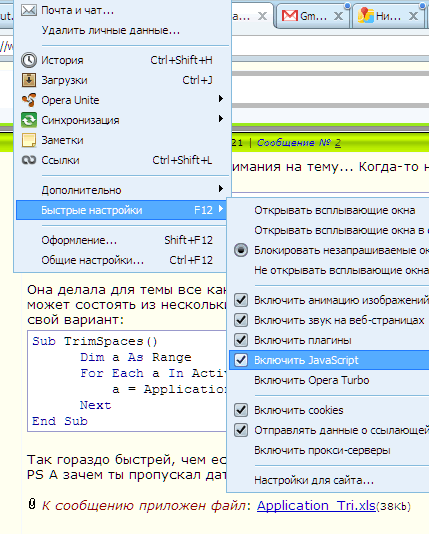
Task: Click the address bar field
Action: pyautogui.click(x=330, y=45)
